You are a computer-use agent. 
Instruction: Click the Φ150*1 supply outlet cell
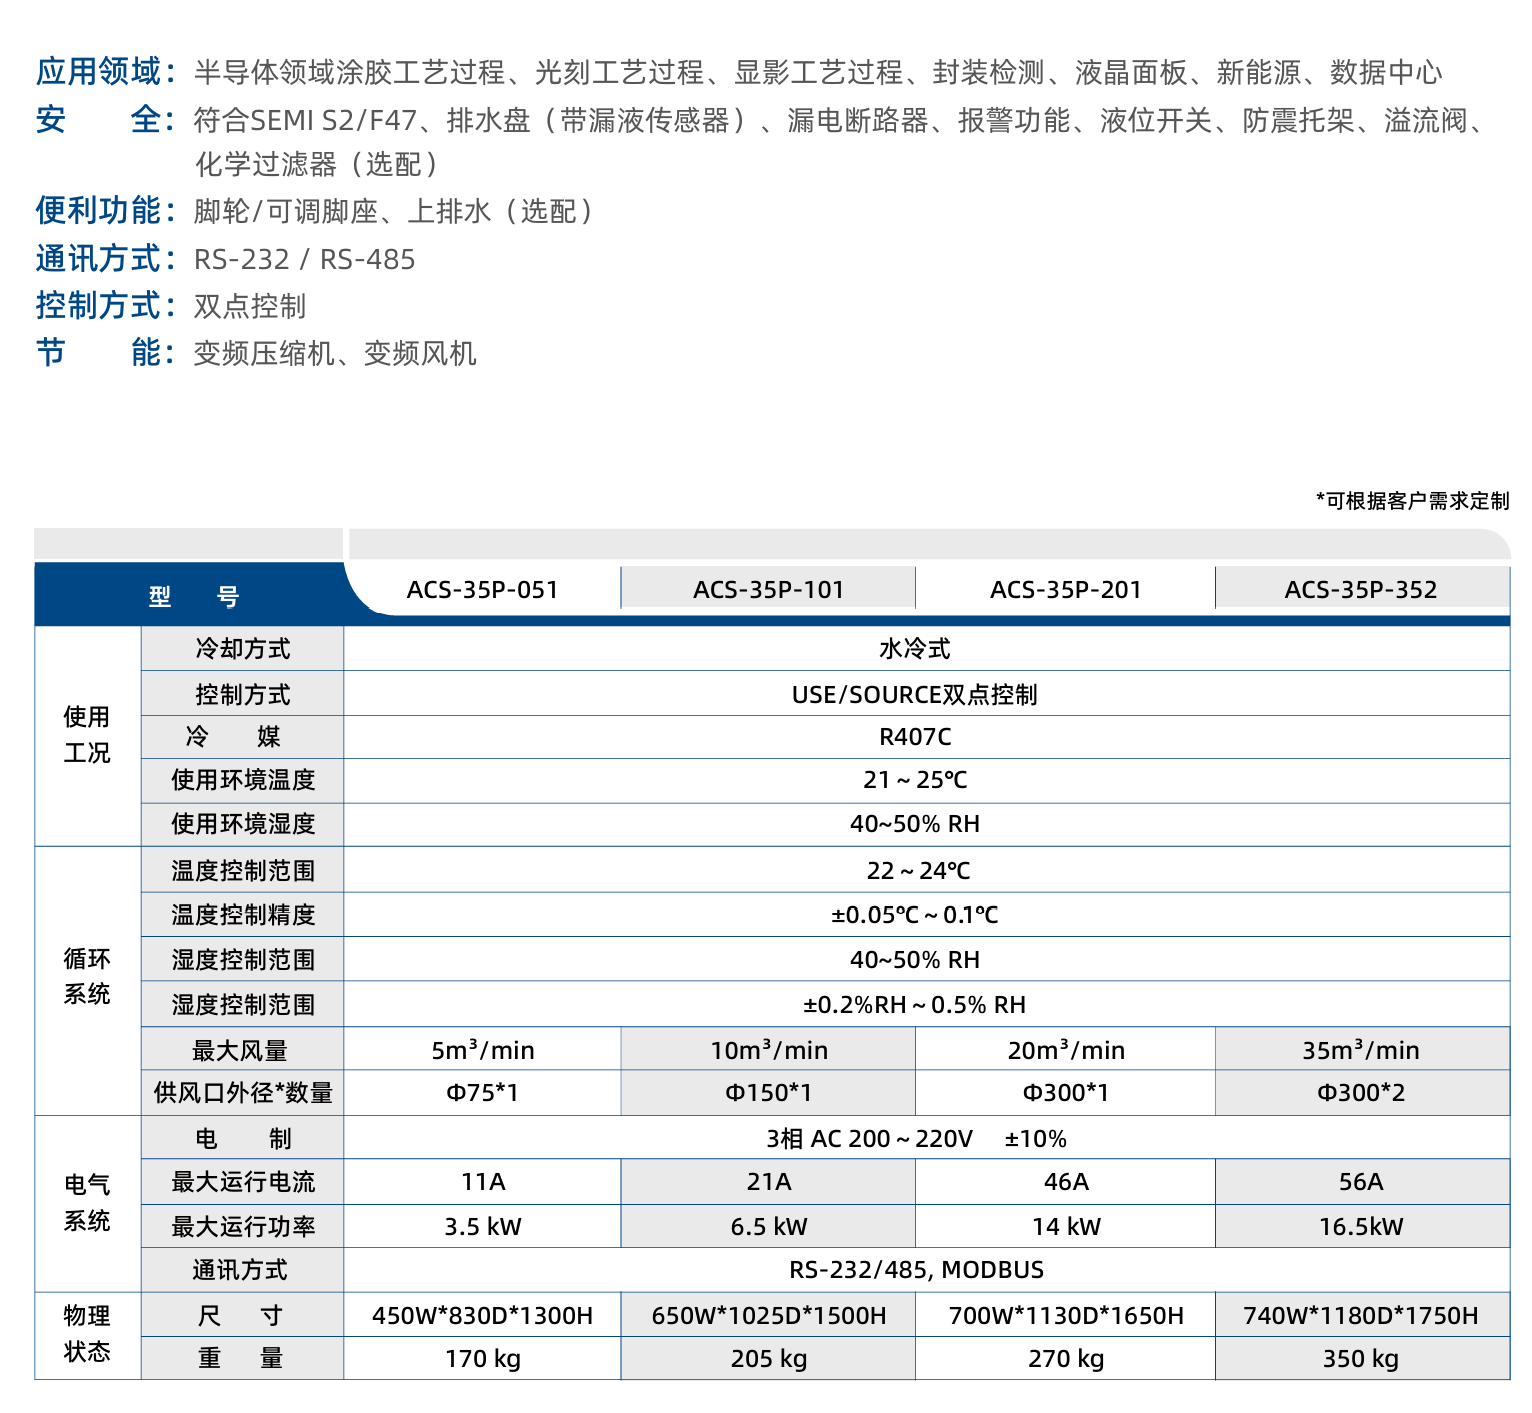click(768, 1093)
